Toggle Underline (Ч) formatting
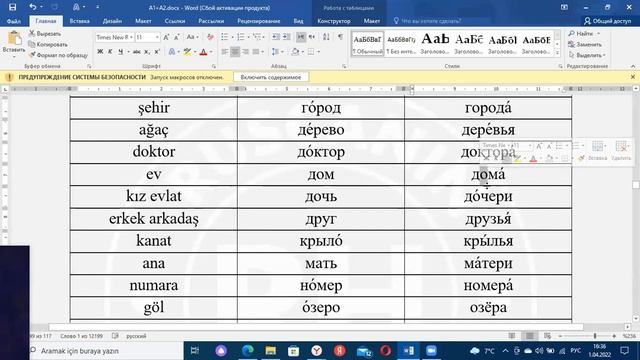This screenshot has height=360, width=640. pyautogui.click(x=120, y=52)
